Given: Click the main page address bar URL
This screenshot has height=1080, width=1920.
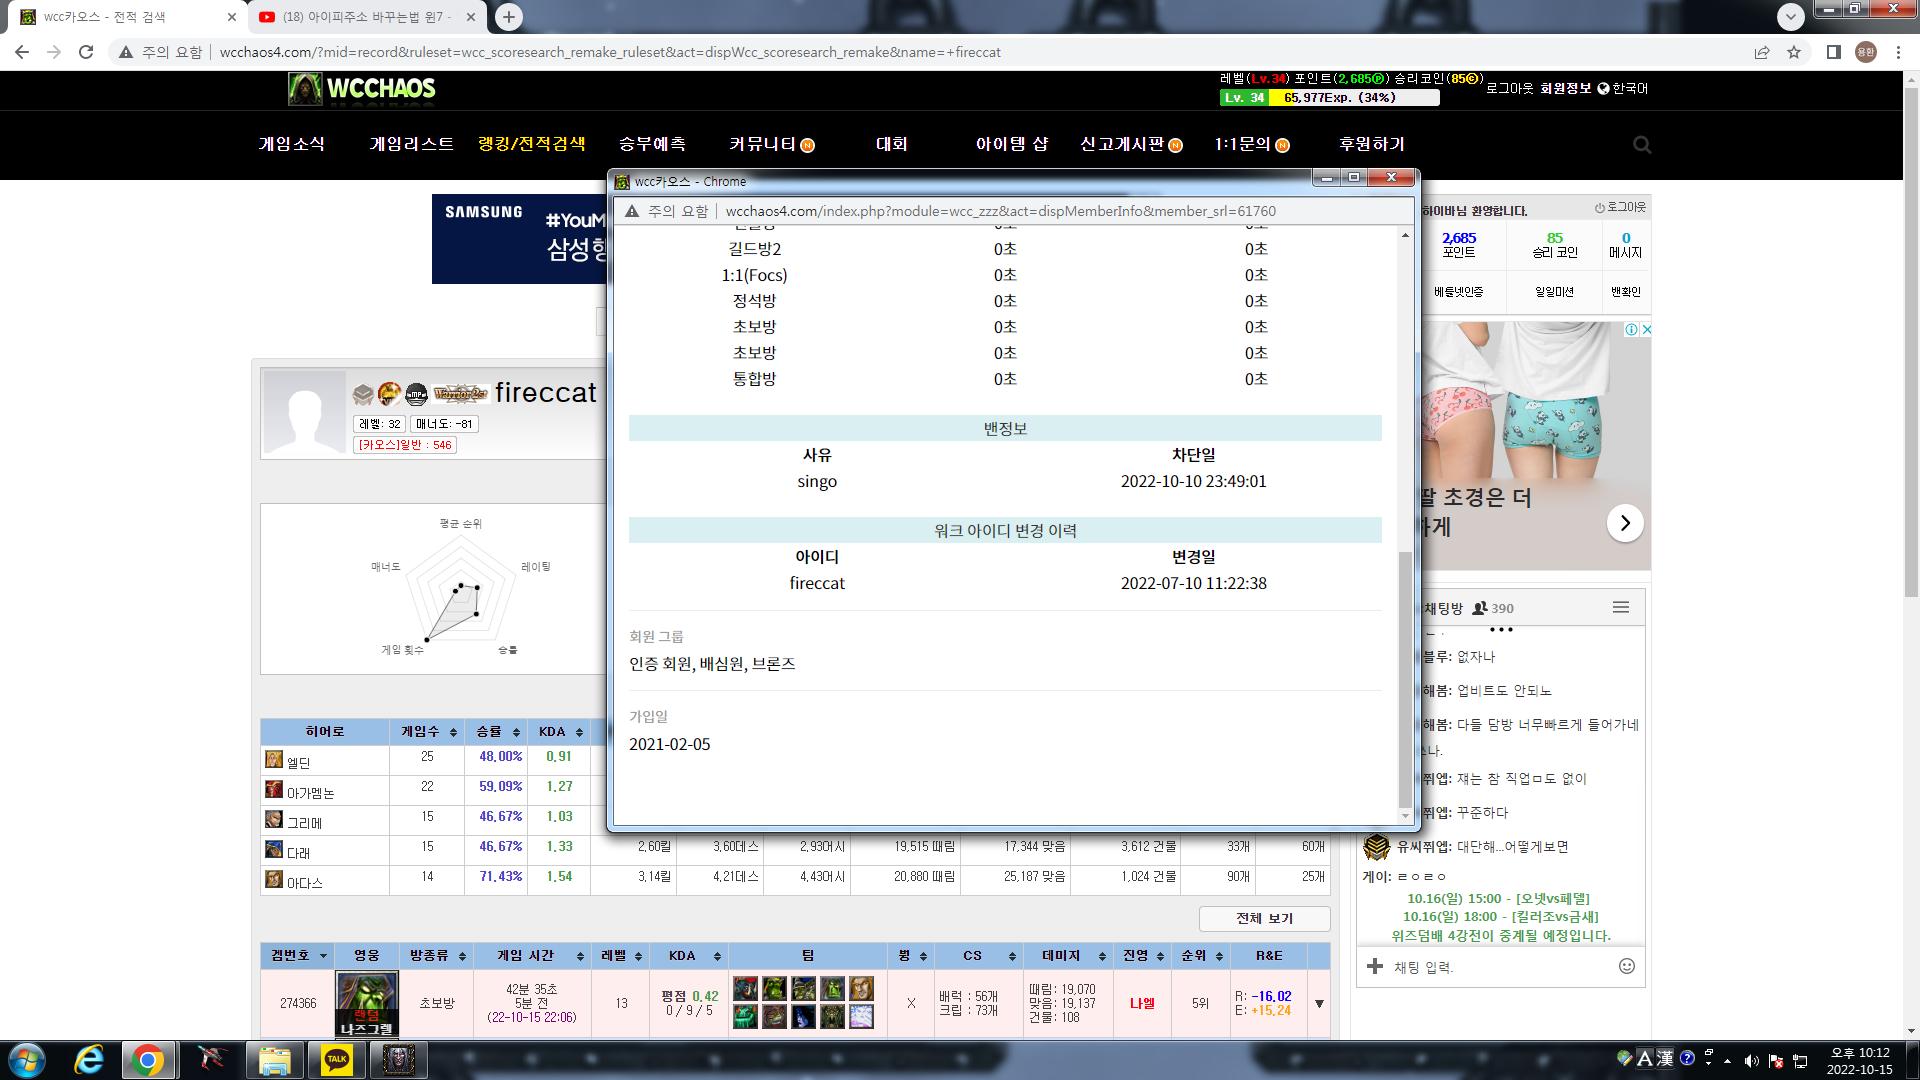Looking at the screenshot, I should pos(610,52).
